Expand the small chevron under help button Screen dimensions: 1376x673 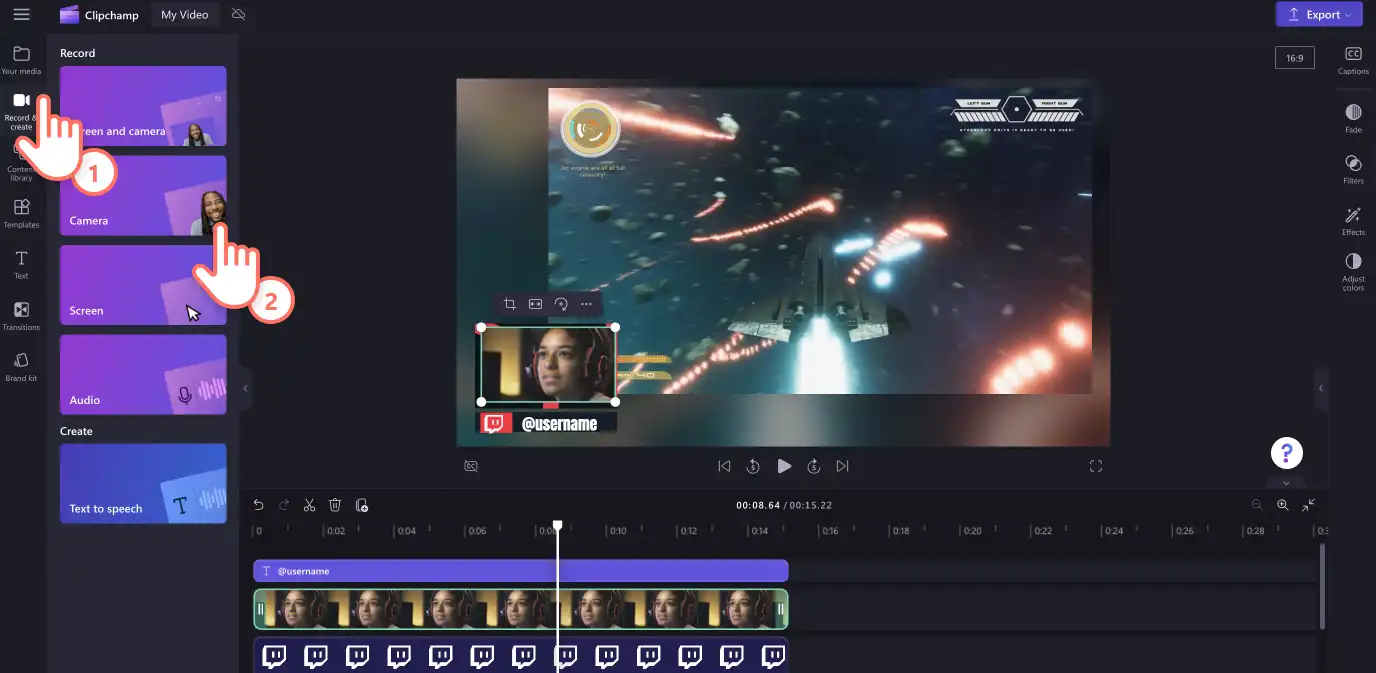1287,482
